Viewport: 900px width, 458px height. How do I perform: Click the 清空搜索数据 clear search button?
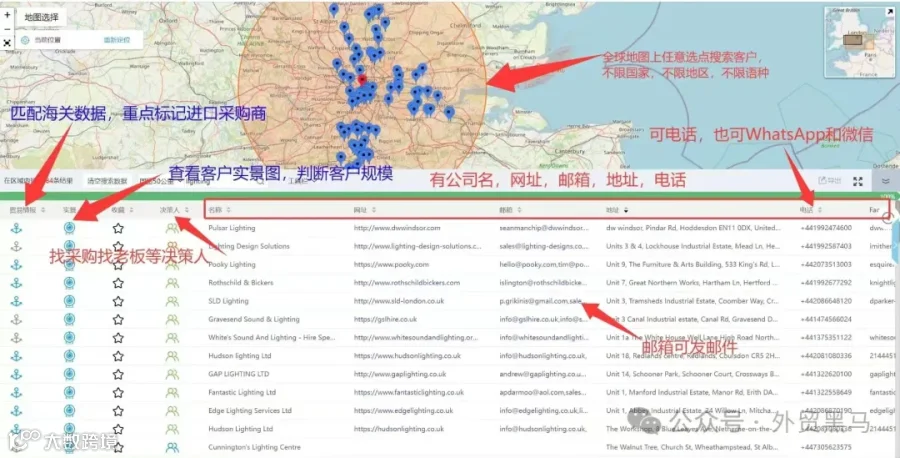pyautogui.click(x=107, y=181)
